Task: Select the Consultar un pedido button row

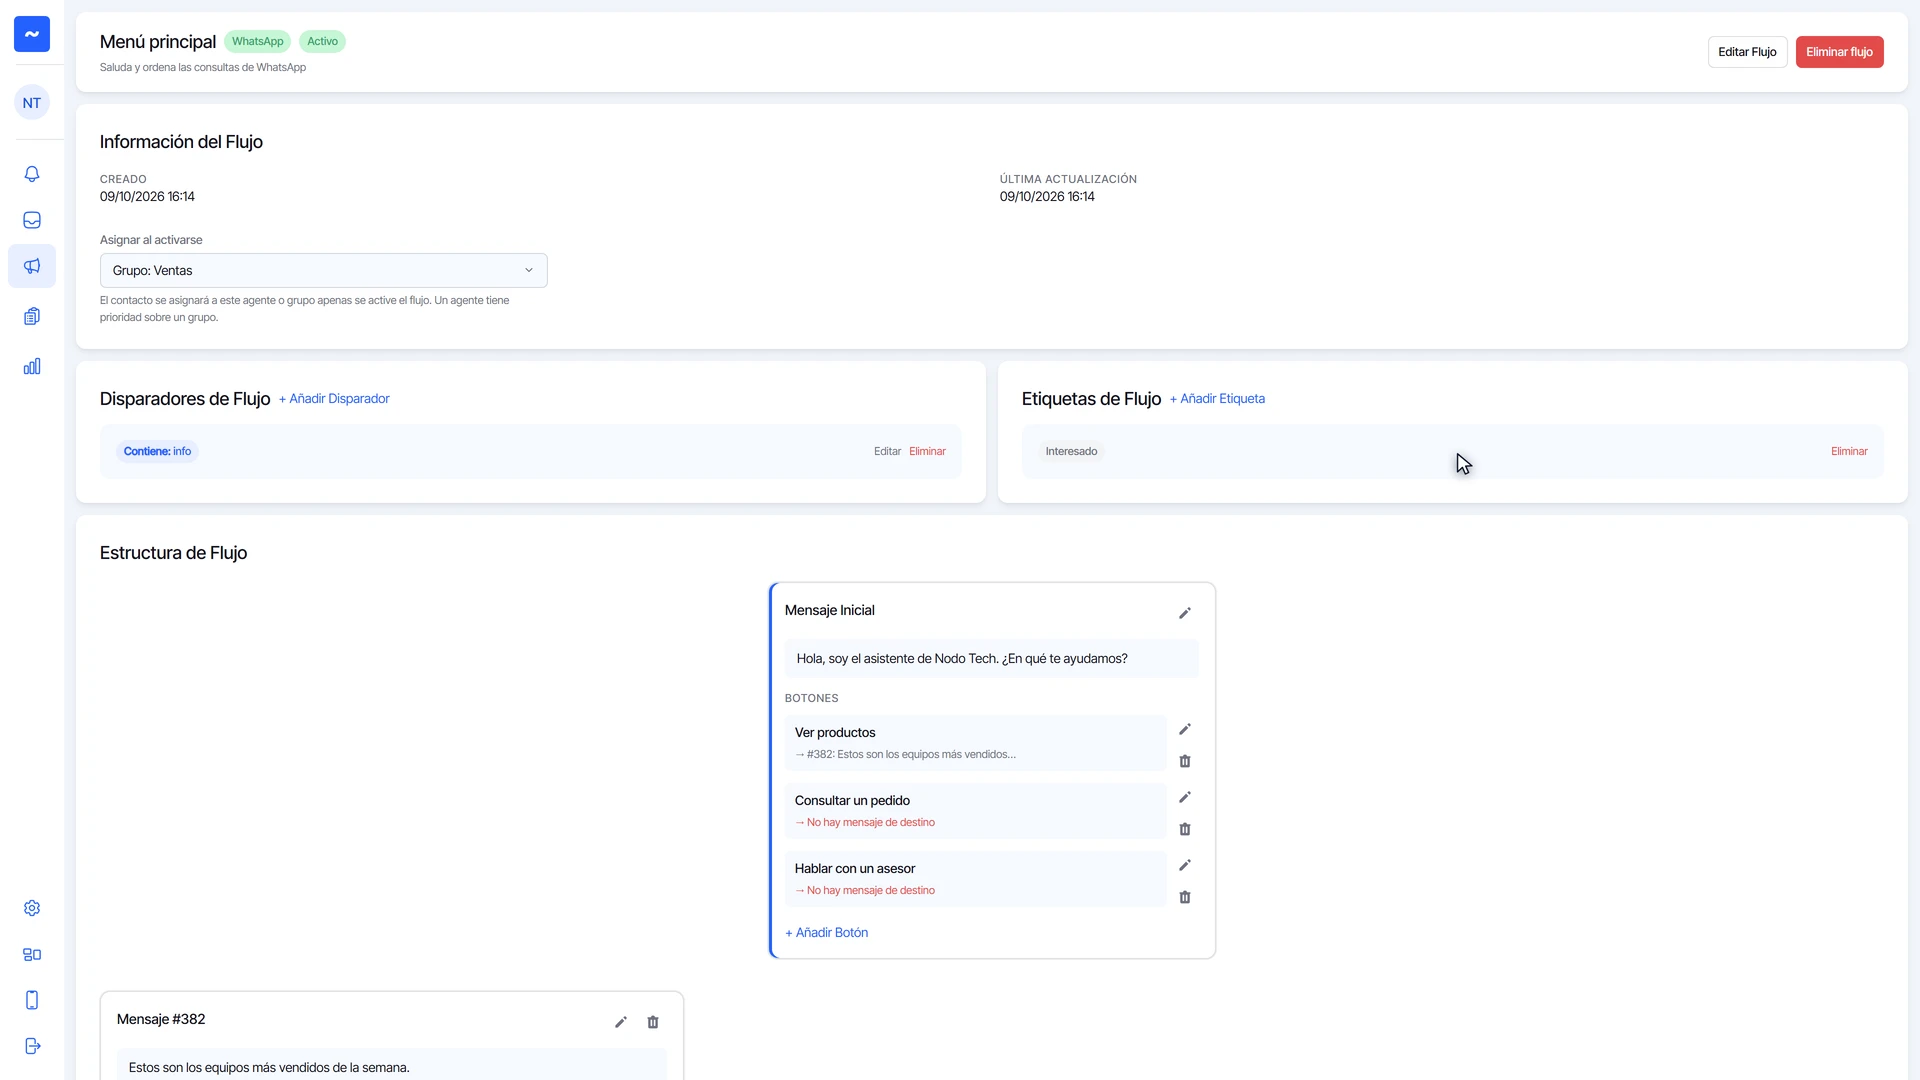Action: (x=975, y=811)
